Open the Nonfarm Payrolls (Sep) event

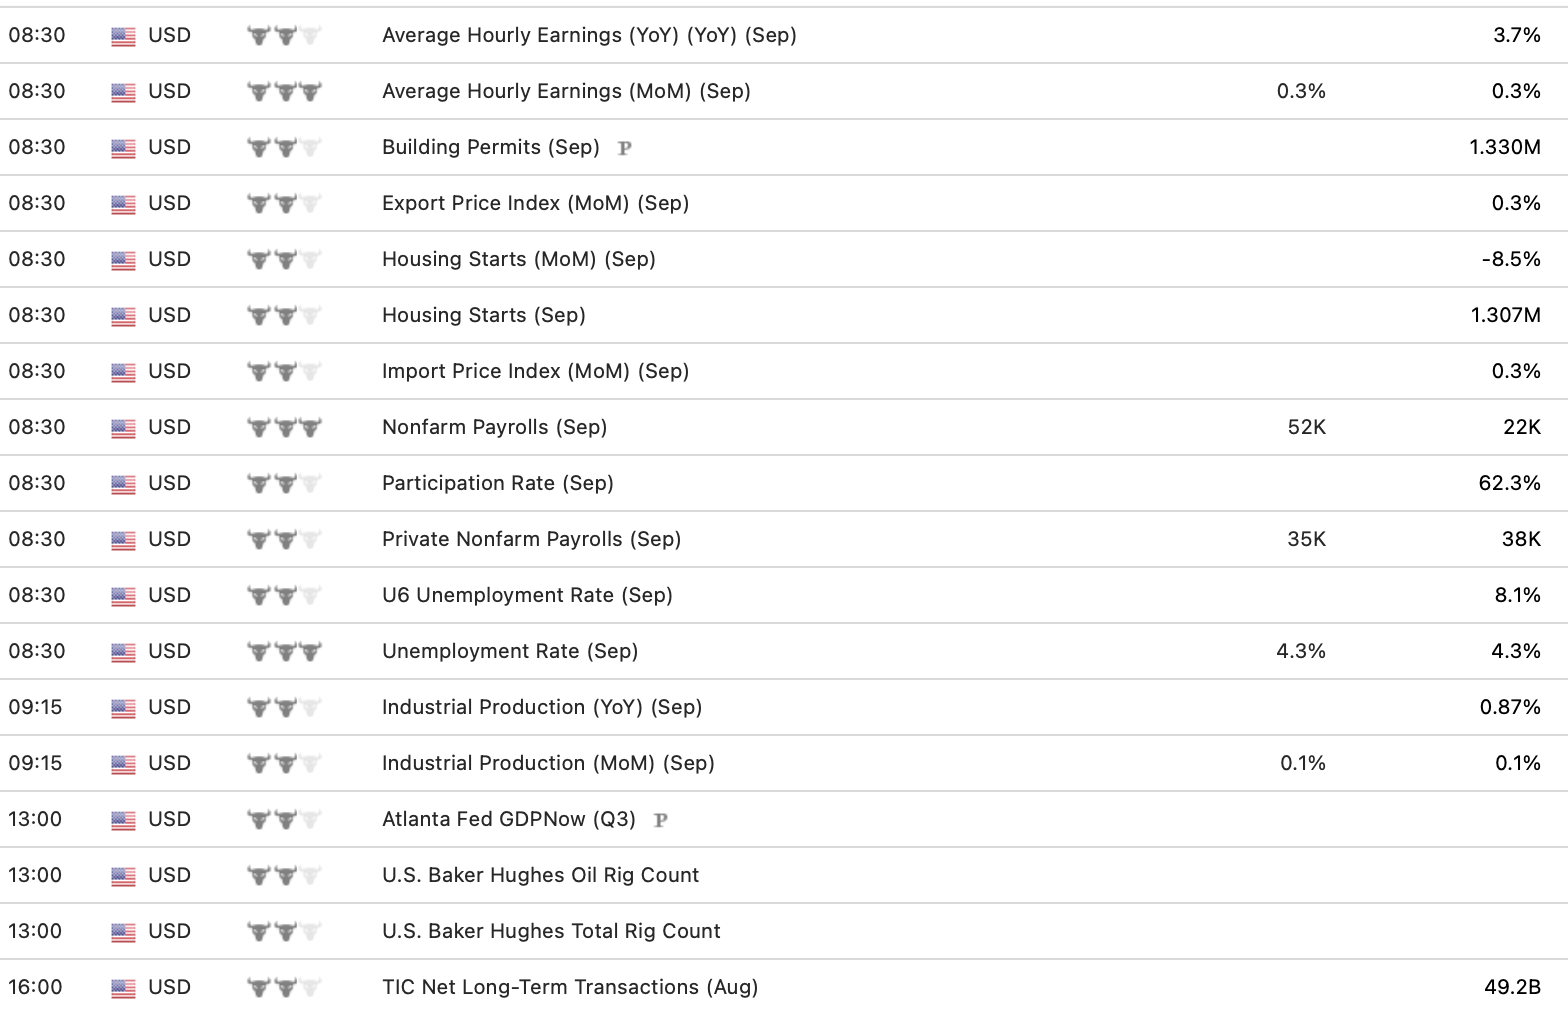pyautogui.click(x=494, y=427)
